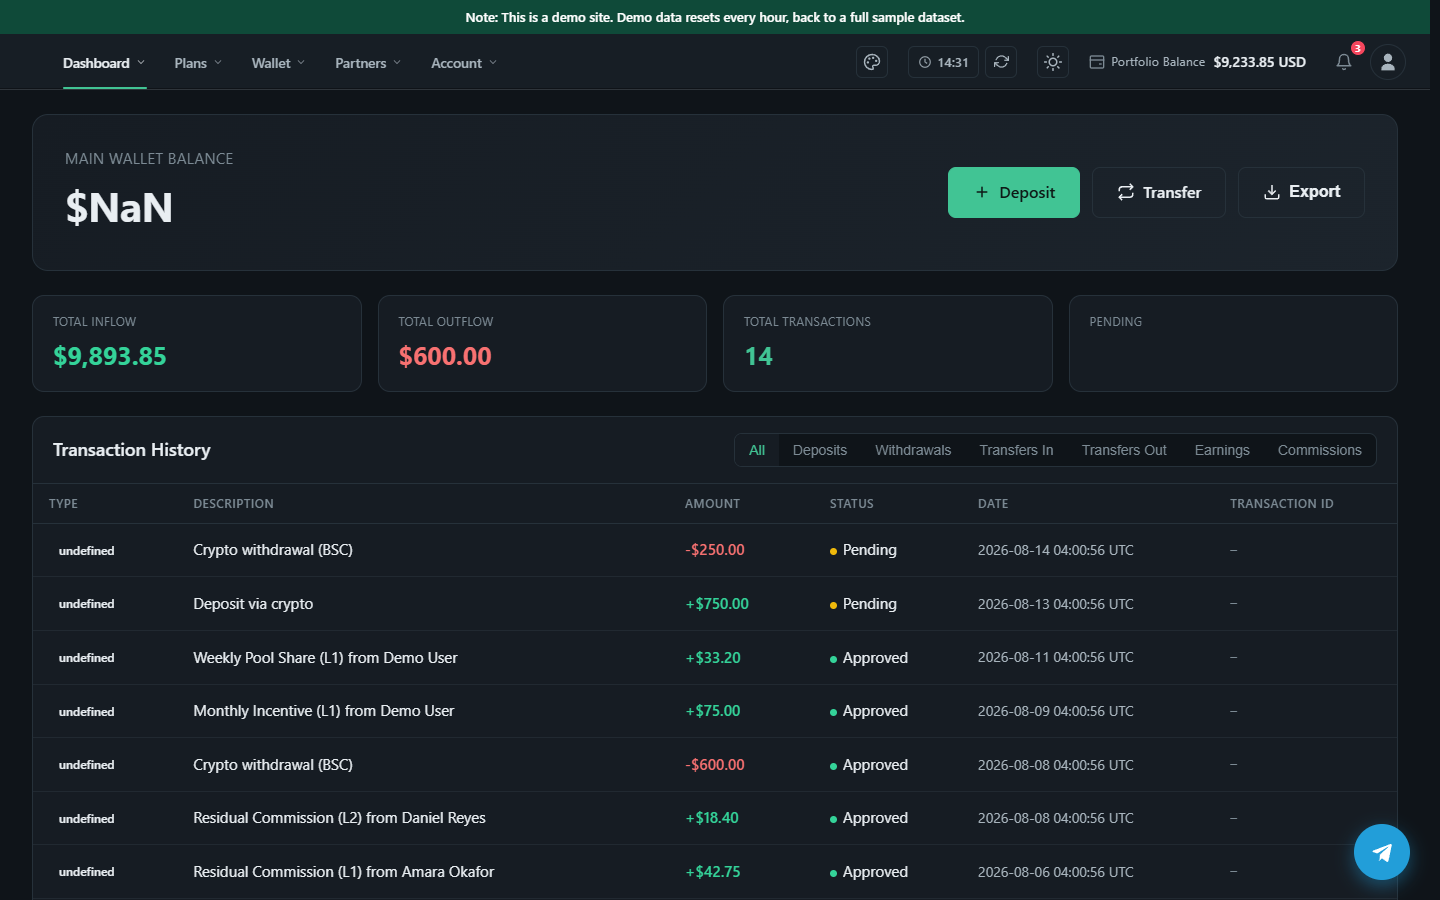Viewport: 1440px width, 900px height.
Task: Click Weekly Pool Share (L1) from Demo User
Action: click(325, 658)
